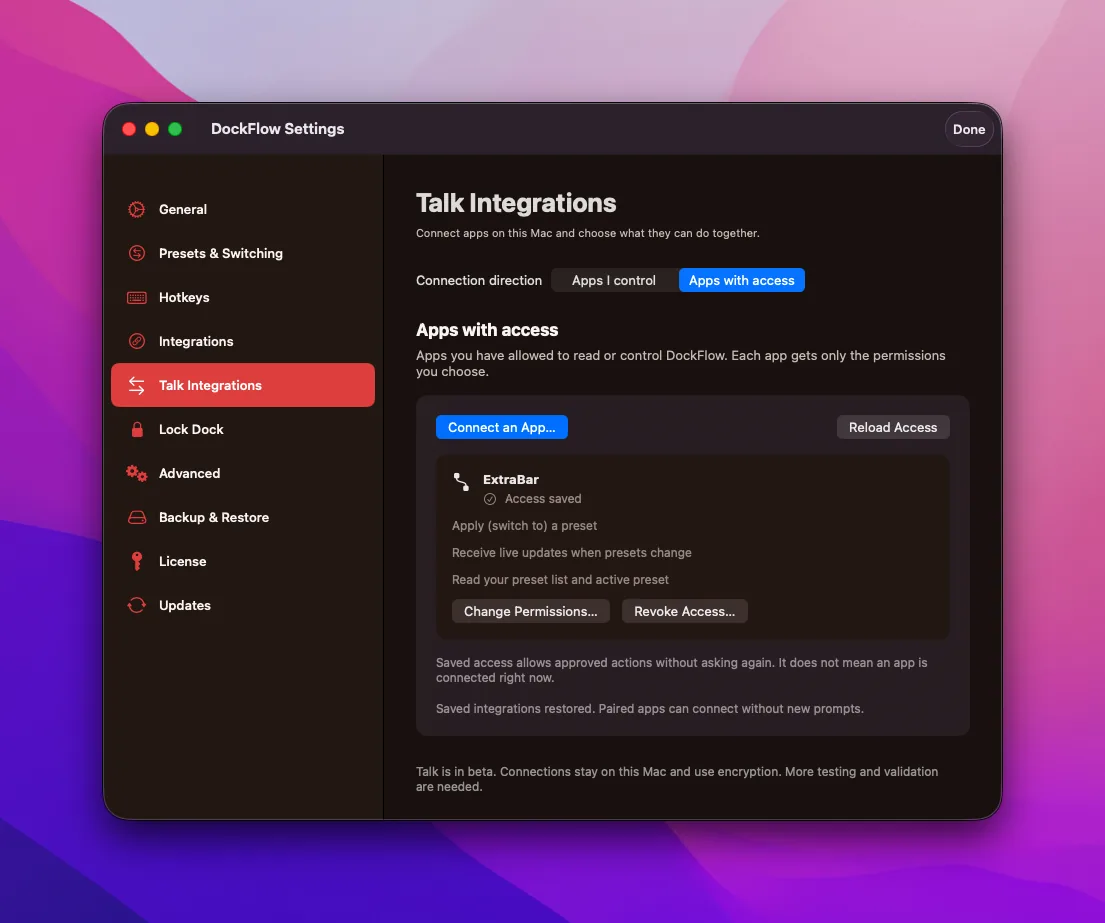This screenshot has height=923, width=1105.
Task: Click the Lock Dock padlock icon
Action: tap(137, 429)
